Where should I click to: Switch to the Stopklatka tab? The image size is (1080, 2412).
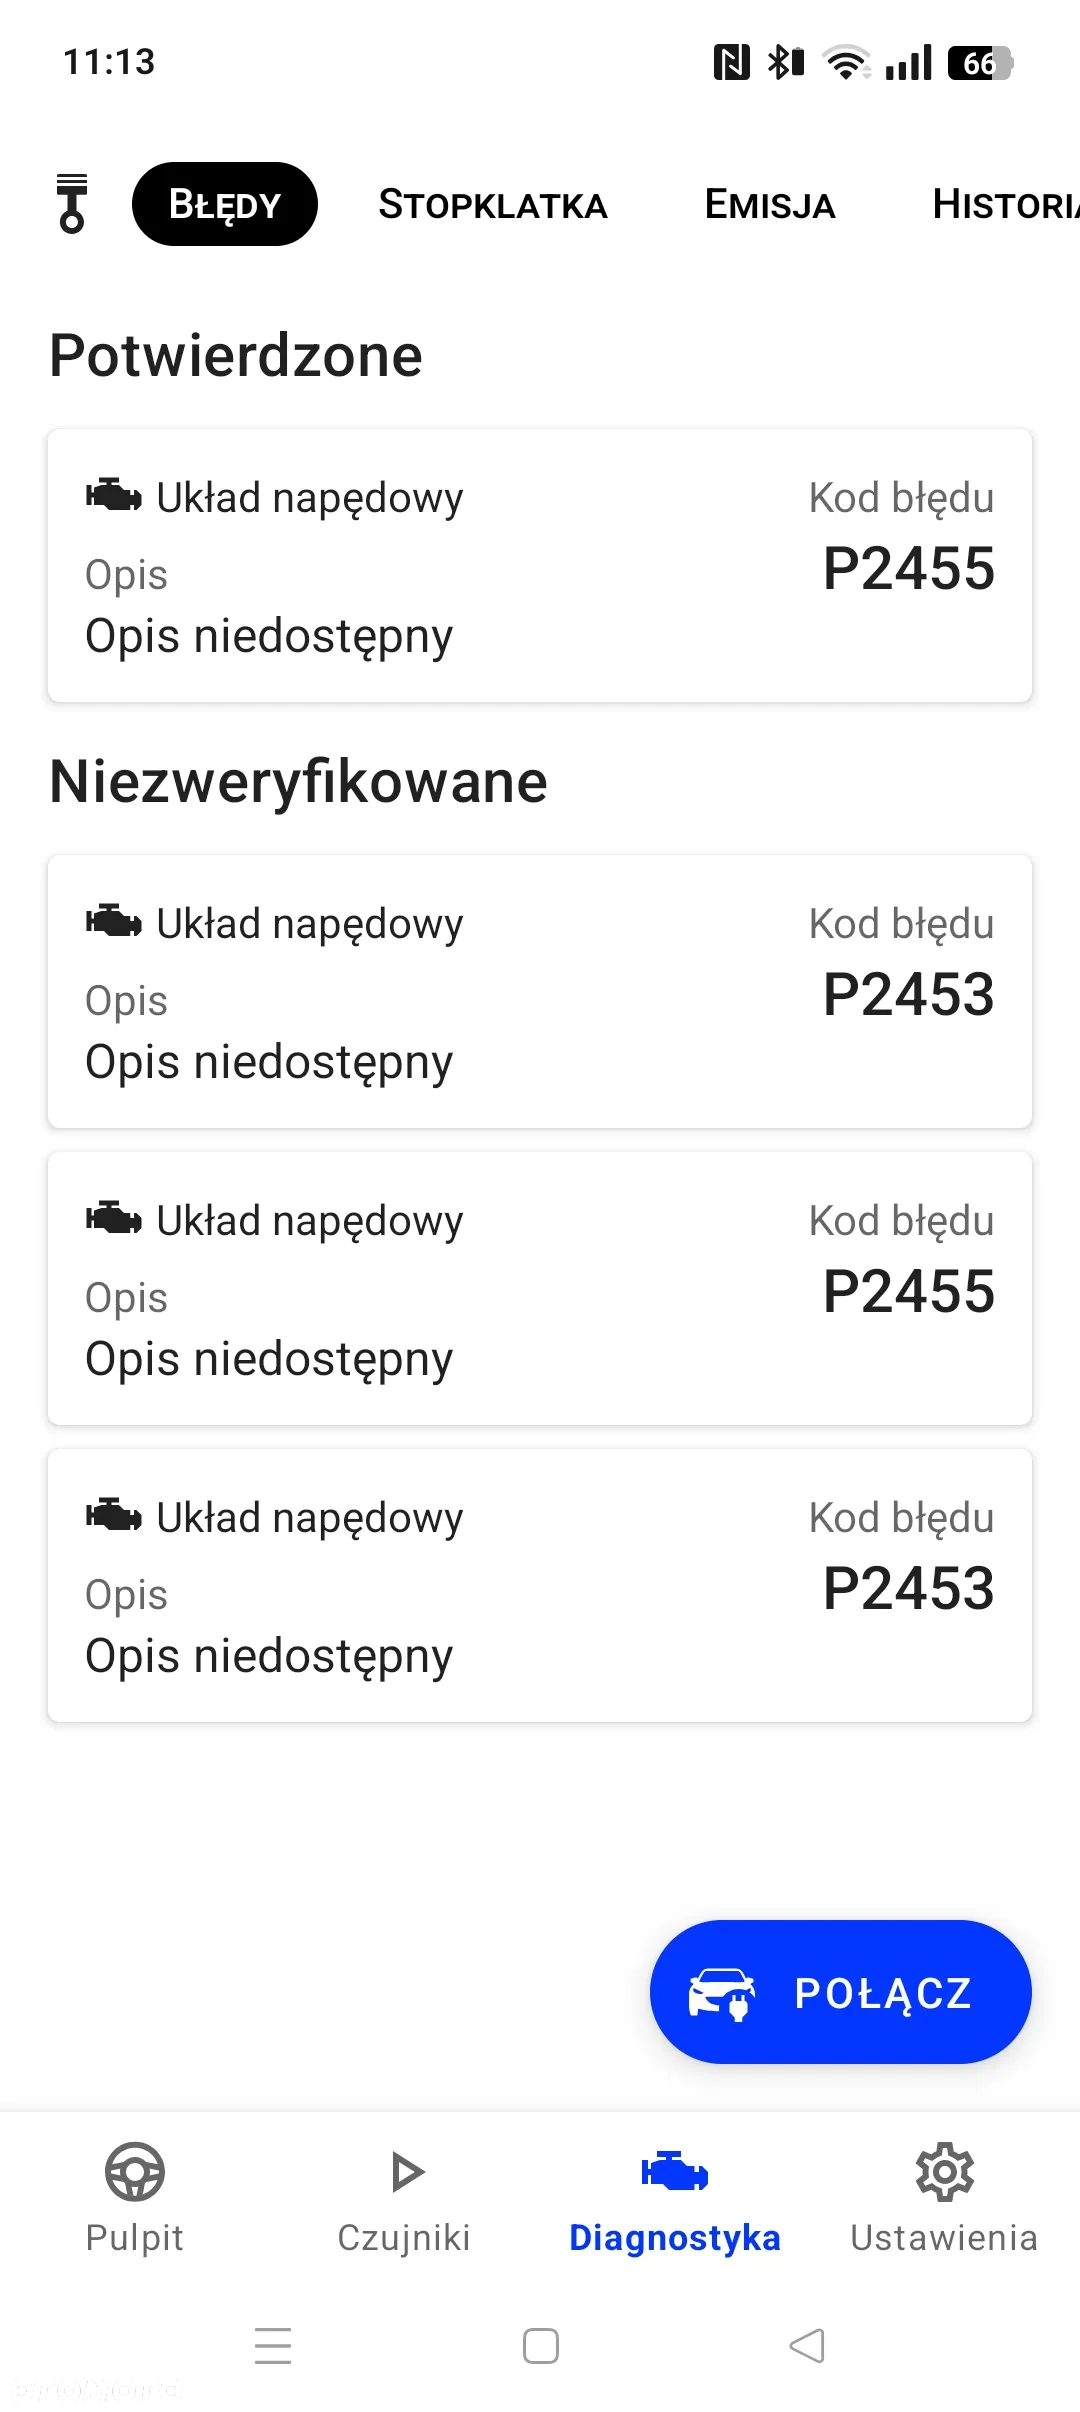point(493,204)
